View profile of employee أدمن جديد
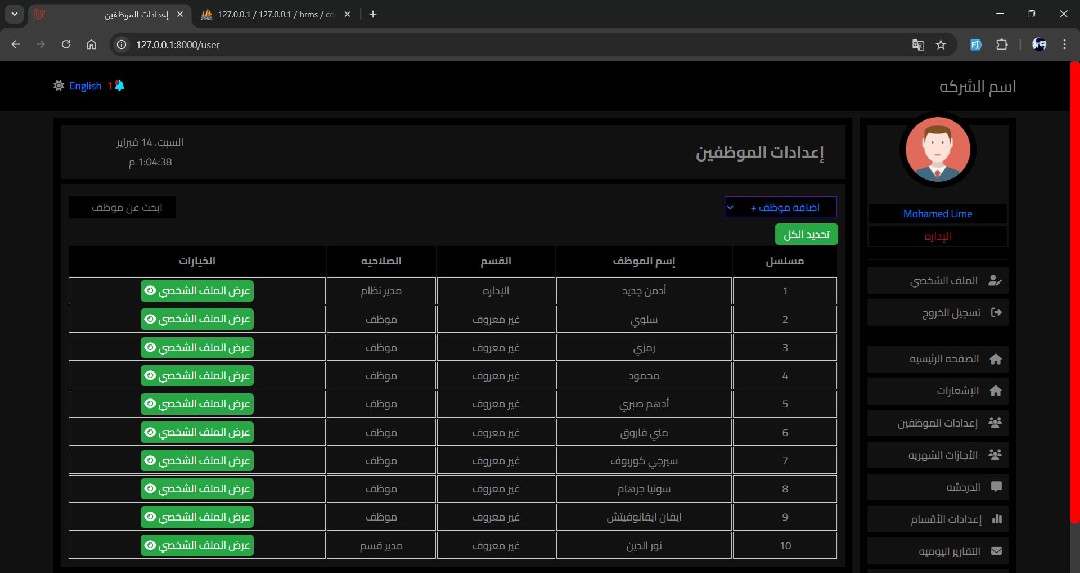Viewport: 1080px width, 573px height. (197, 291)
